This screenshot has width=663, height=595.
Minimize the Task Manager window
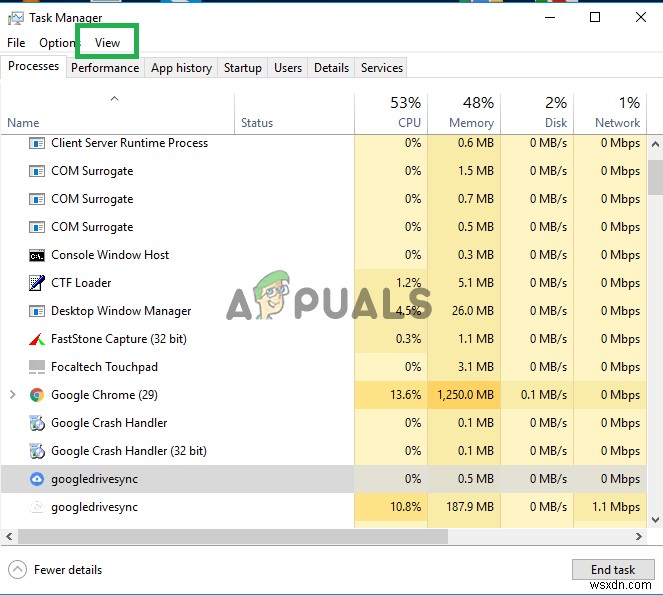(x=550, y=17)
